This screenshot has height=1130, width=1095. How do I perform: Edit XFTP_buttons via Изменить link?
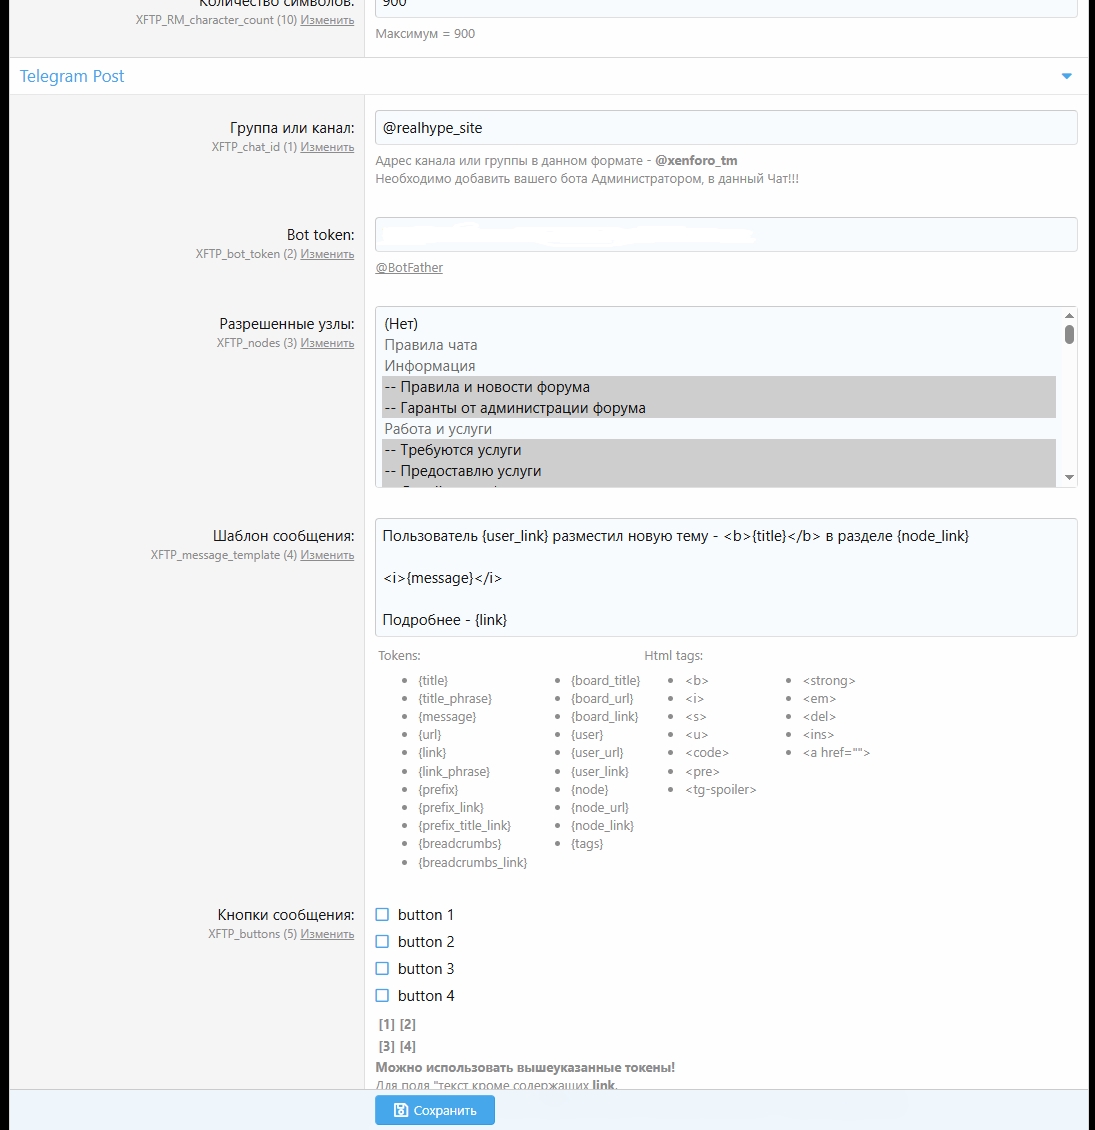coord(327,934)
